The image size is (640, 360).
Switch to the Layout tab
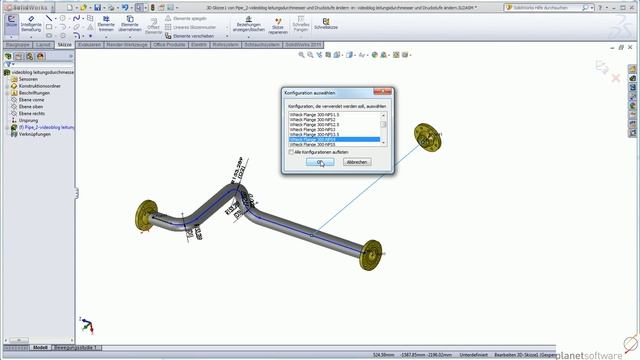pyautogui.click(x=43, y=44)
